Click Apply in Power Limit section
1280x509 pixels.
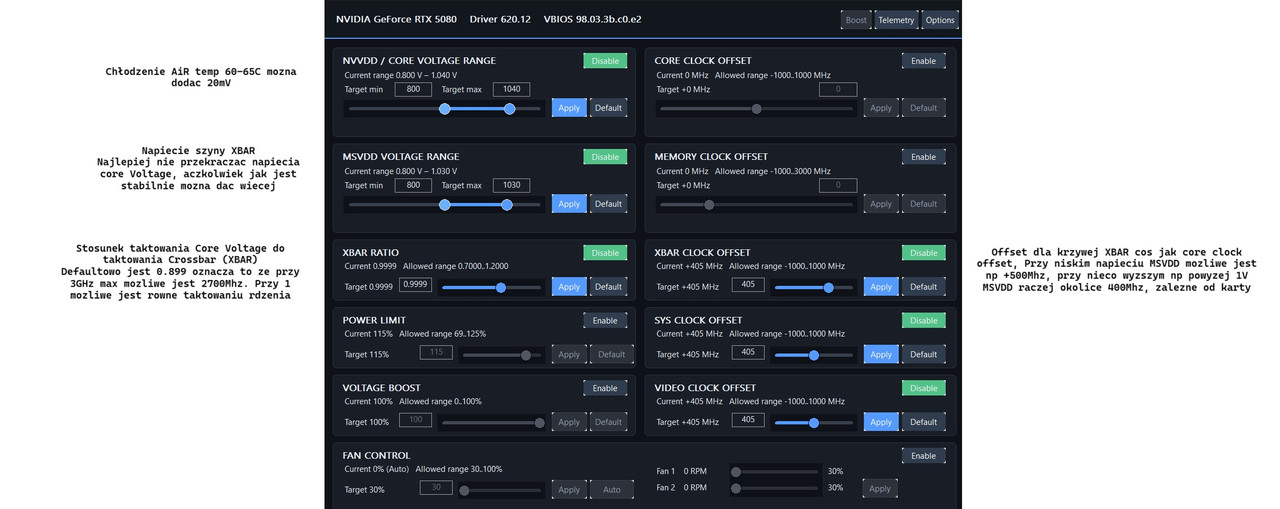click(569, 355)
